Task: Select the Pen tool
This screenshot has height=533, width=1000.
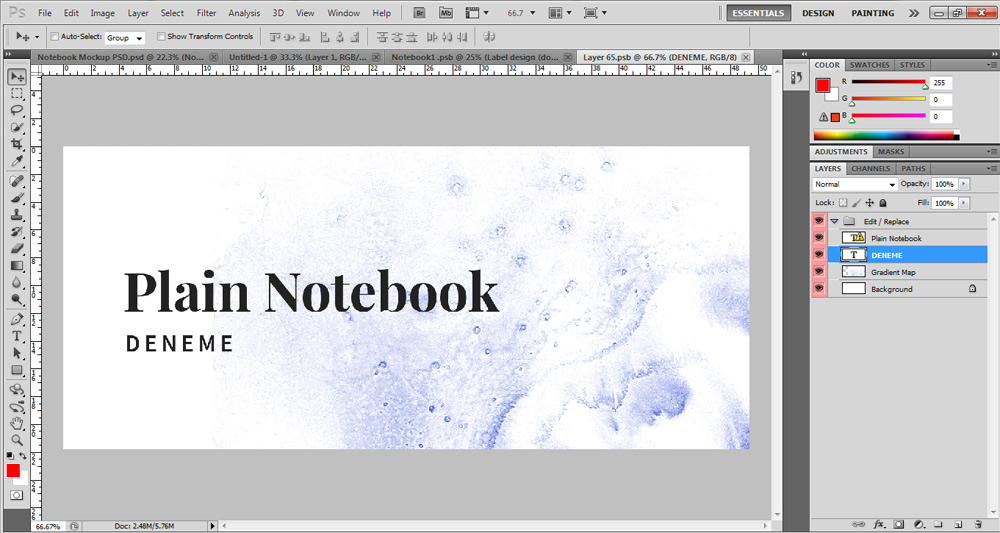Action: coord(17,319)
